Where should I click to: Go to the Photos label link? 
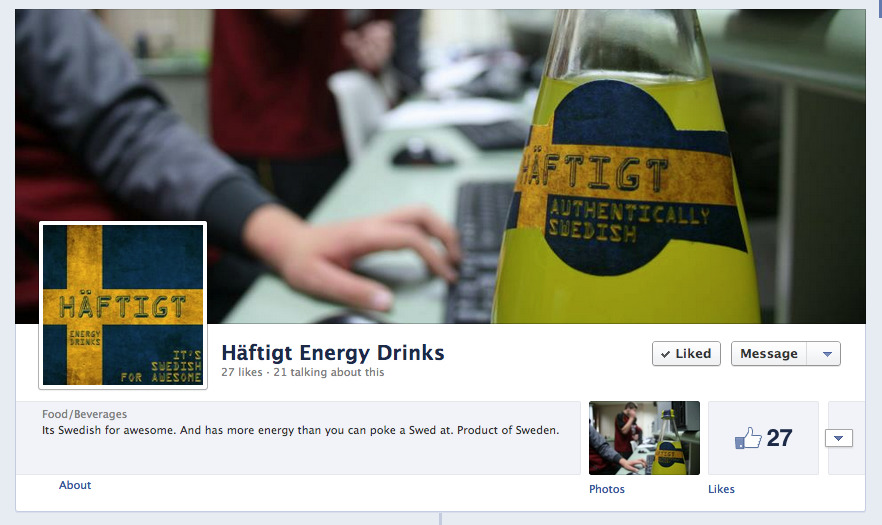tap(607, 489)
